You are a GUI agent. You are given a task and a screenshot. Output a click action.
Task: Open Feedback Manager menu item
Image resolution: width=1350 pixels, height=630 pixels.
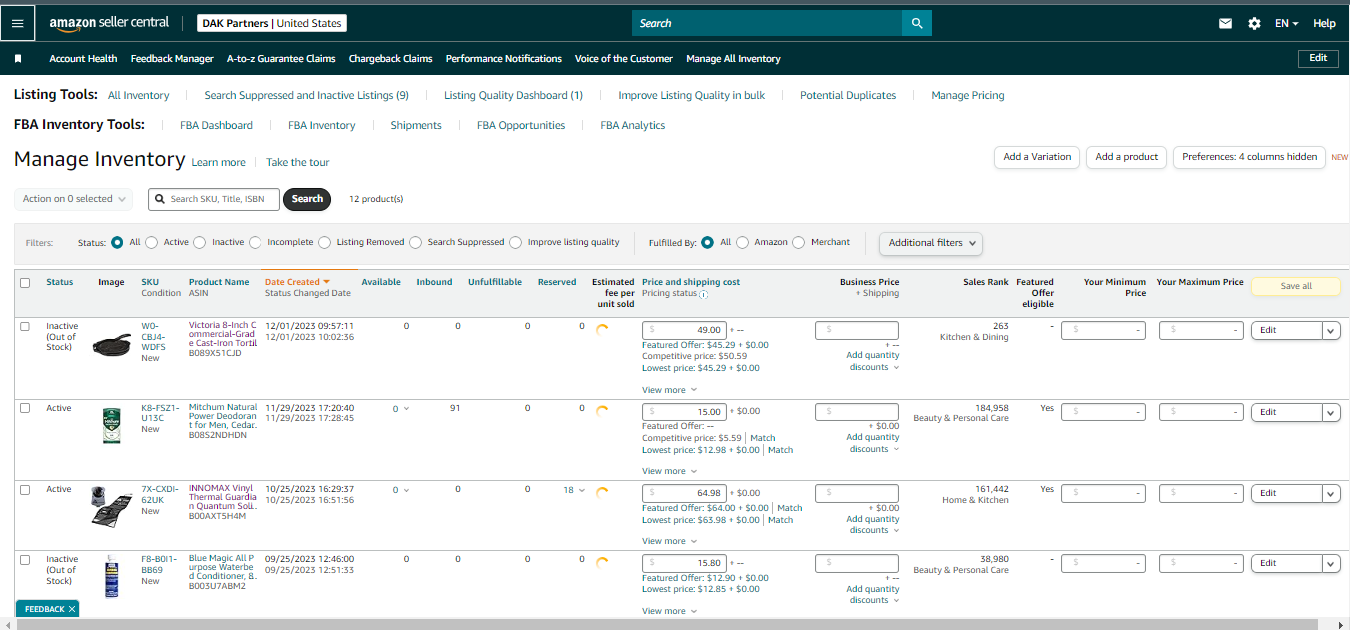[172, 59]
